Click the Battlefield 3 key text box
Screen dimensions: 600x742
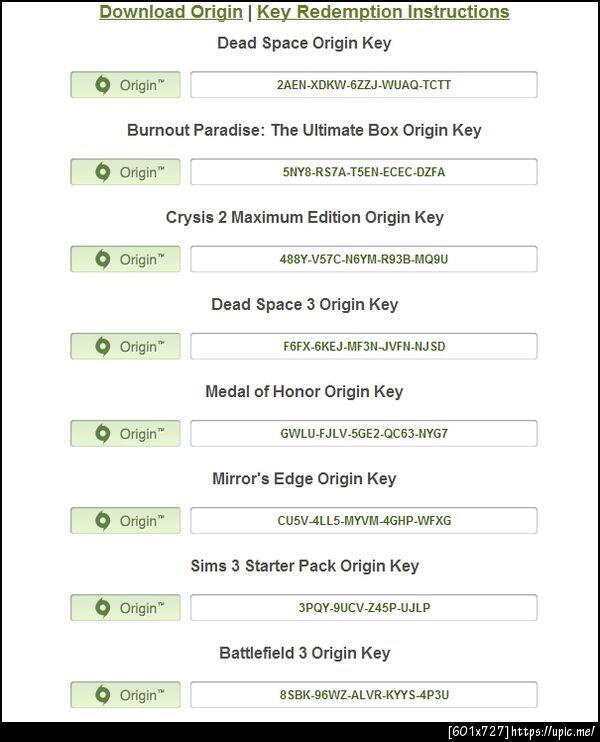[364, 695]
